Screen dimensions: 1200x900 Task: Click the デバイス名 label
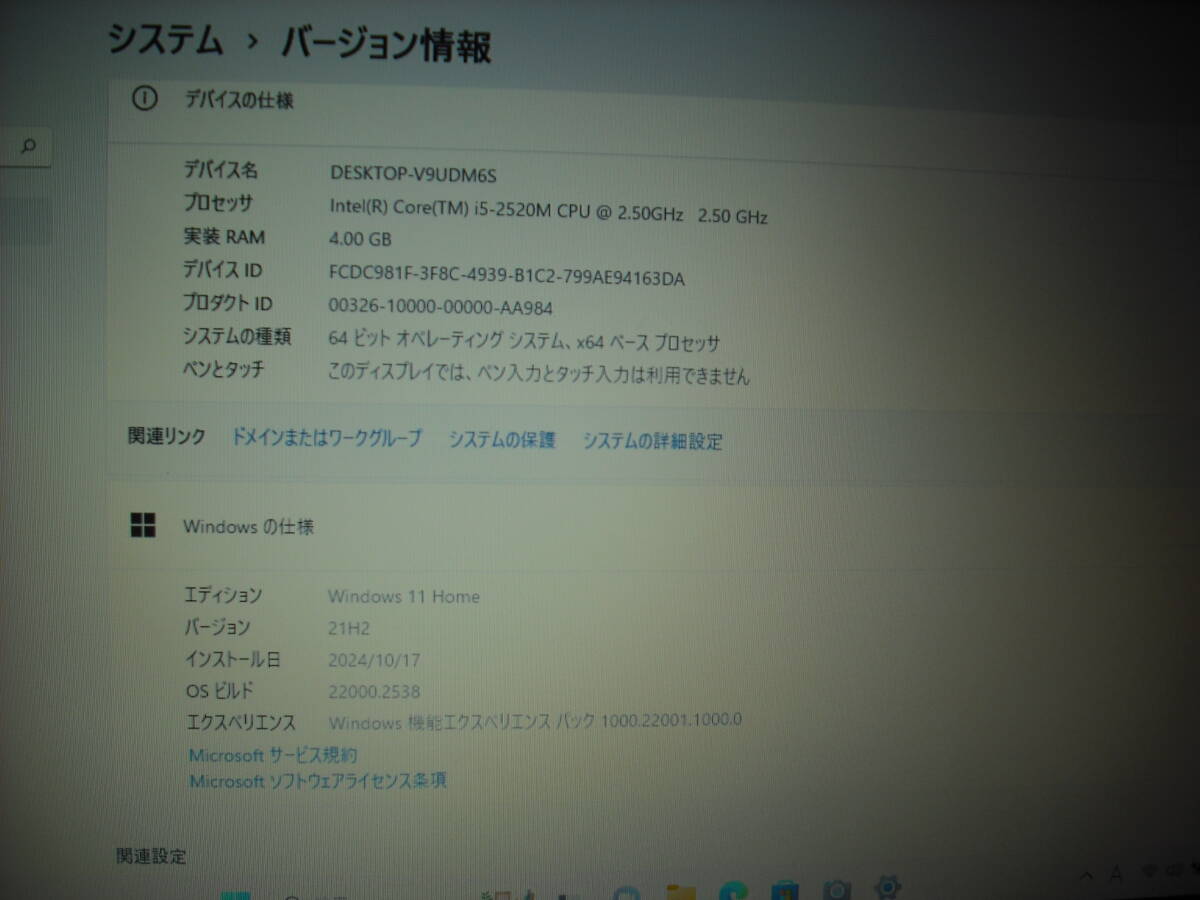(x=220, y=169)
